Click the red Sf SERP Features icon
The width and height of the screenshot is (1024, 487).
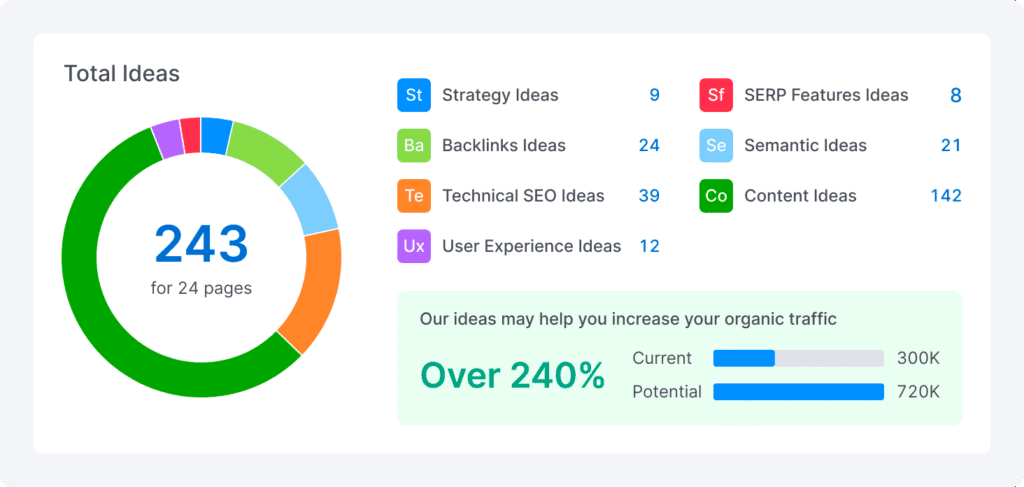pos(715,95)
